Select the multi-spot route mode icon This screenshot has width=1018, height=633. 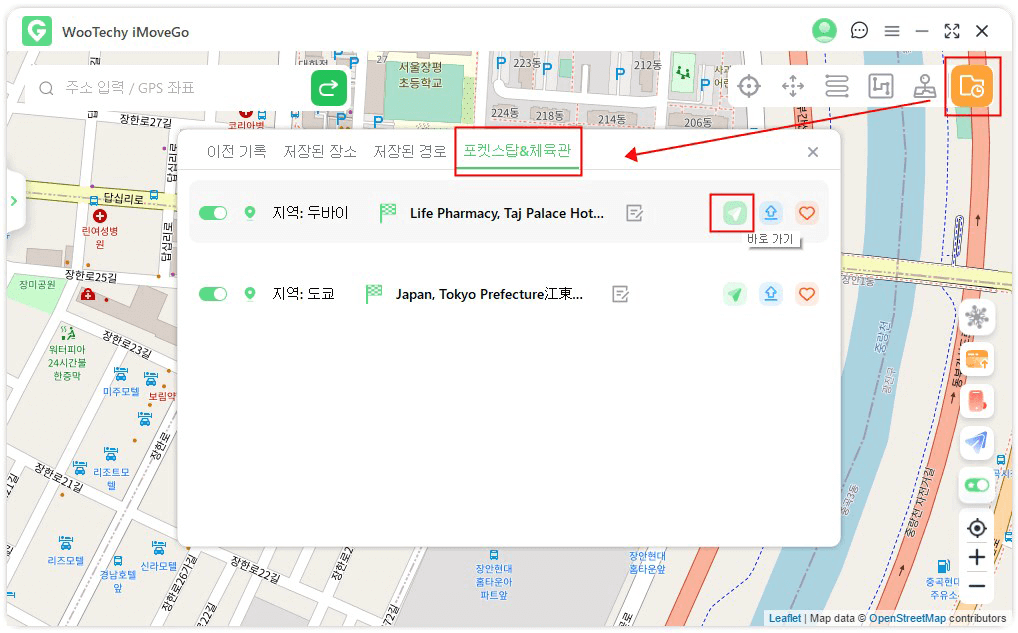click(x=880, y=86)
